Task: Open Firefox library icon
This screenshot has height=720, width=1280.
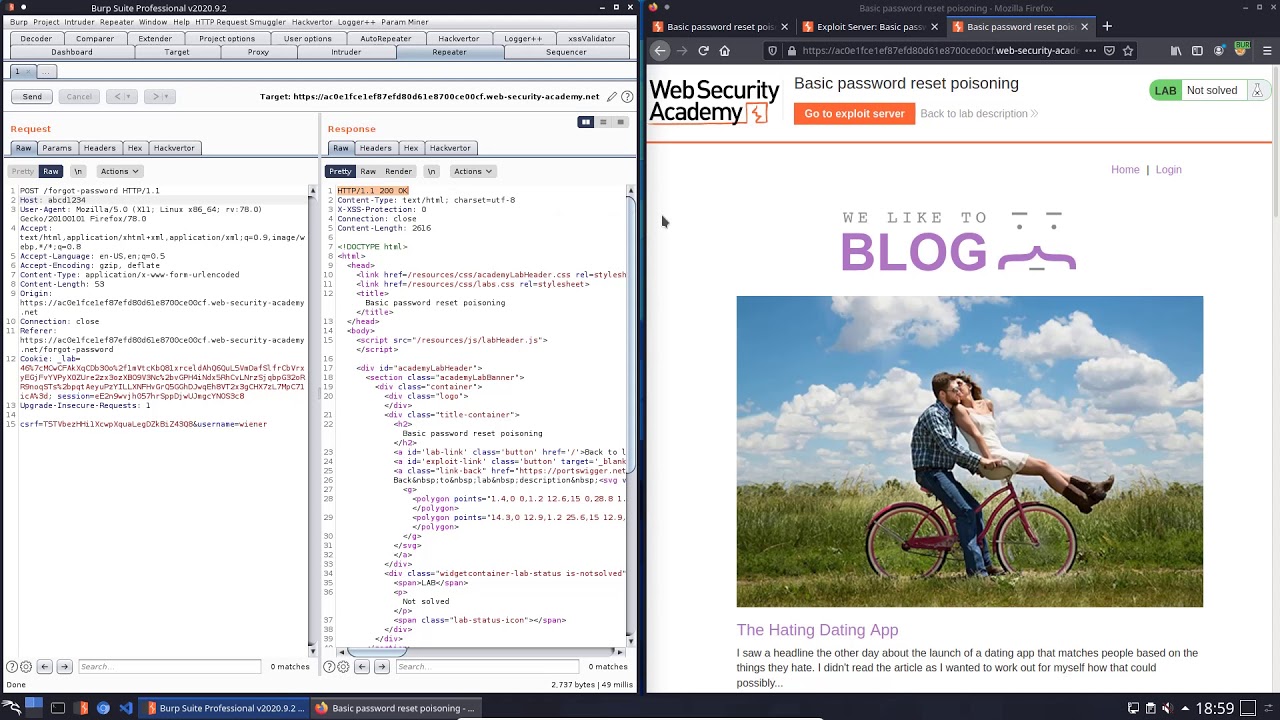Action: pyautogui.click(x=1177, y=51)
